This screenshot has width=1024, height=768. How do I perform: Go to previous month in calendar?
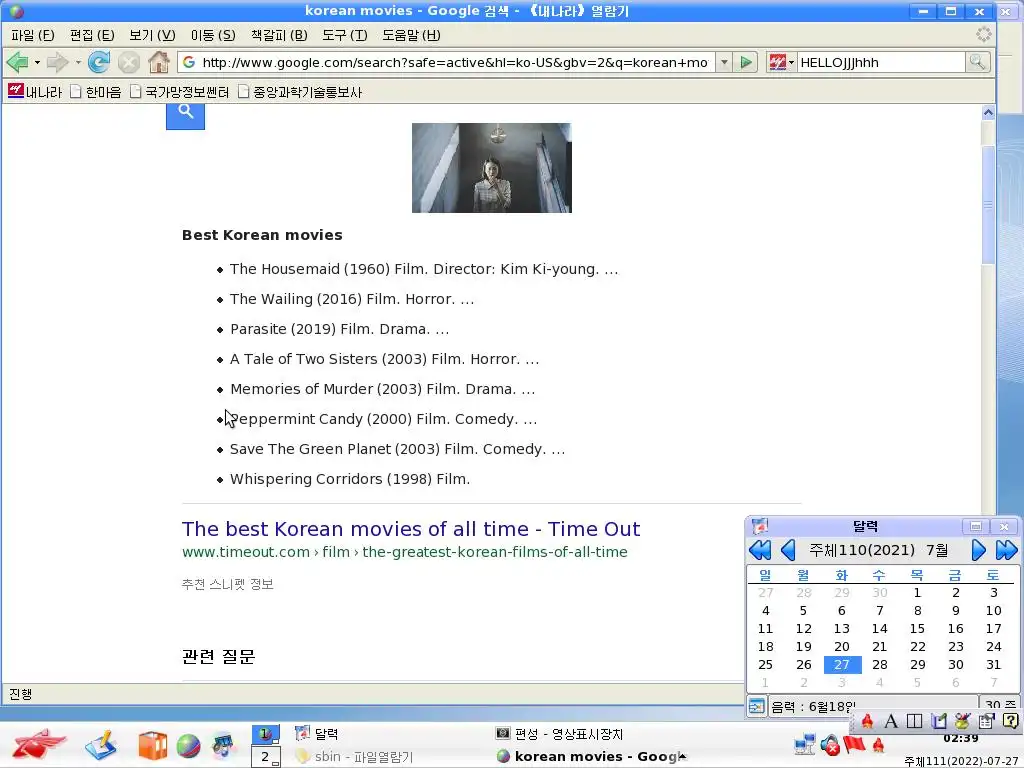point(788,550)
